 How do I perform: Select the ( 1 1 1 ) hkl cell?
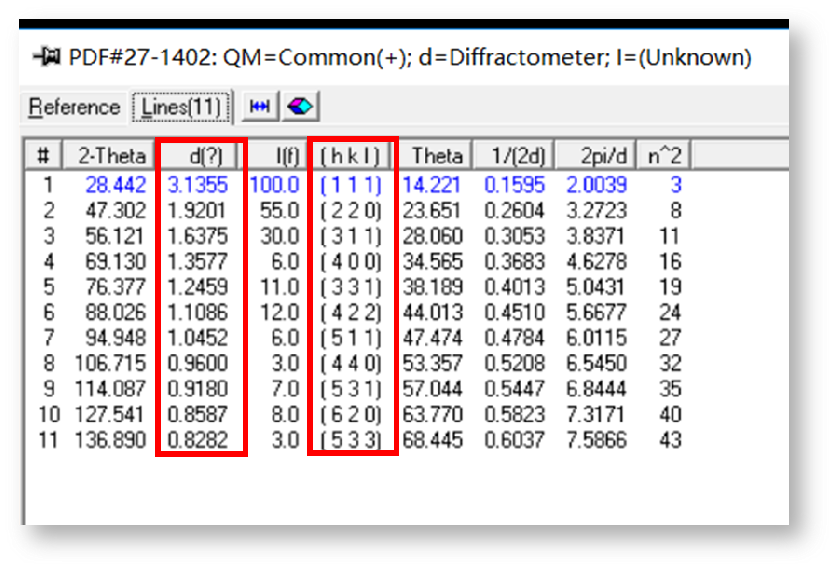[x=351, y=185]
